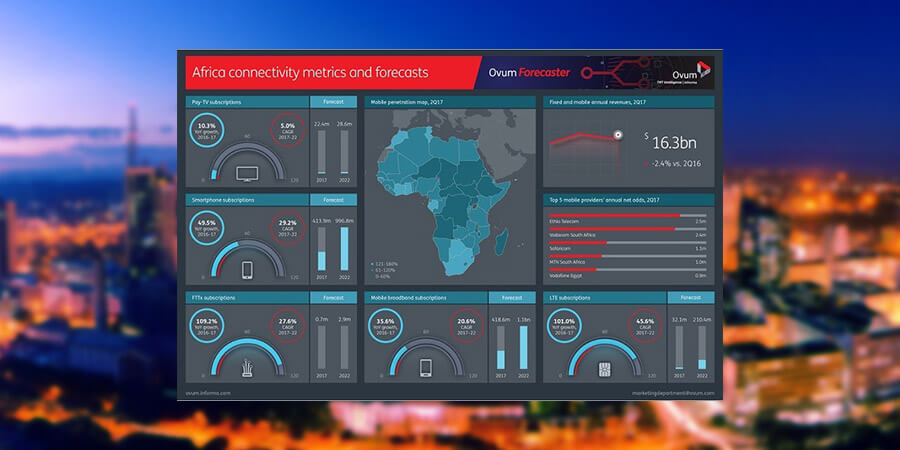The height and width of the screenshot is (450, 900).
Task: Click the Top 5 mobile providers' title
Action: 603,200
